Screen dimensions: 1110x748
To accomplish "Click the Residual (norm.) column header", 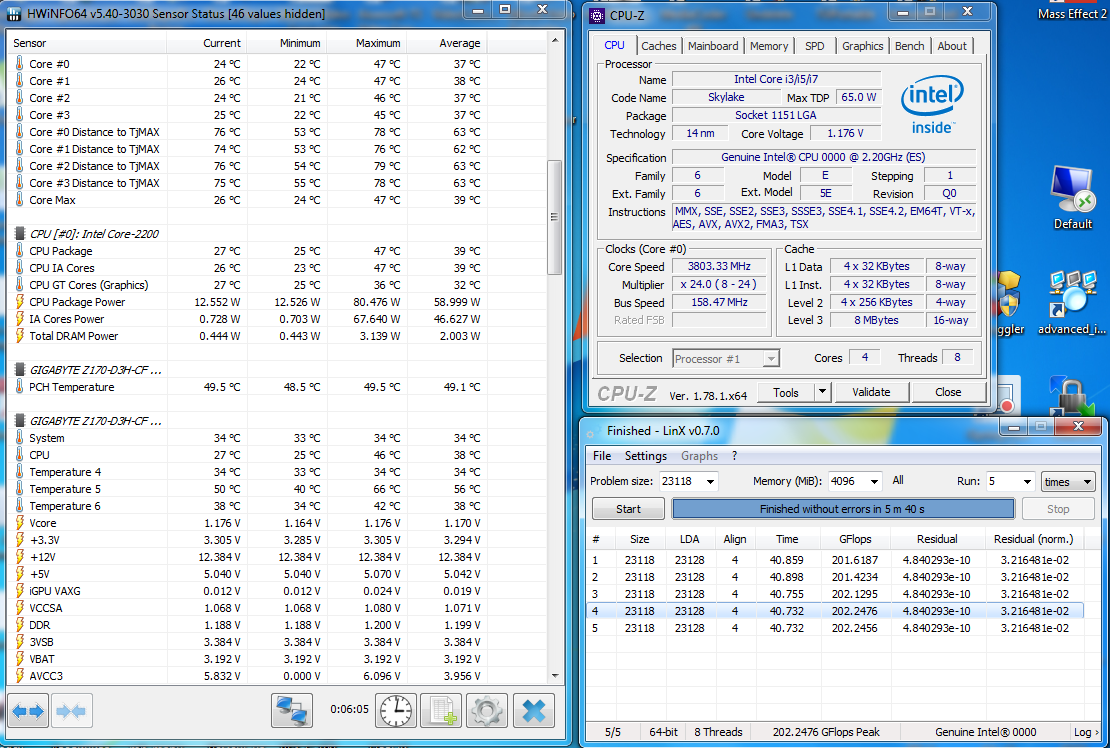I will click(x=1034, y=539).
